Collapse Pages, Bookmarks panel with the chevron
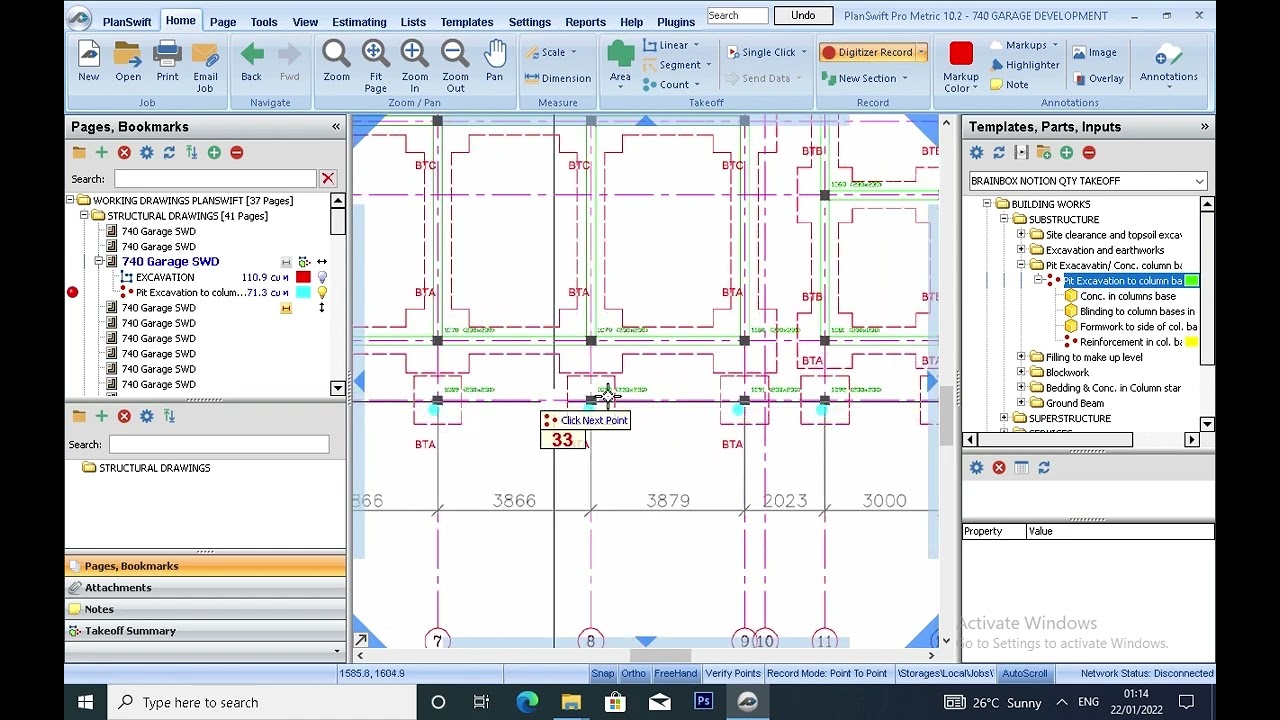Screen dimensions: 1280x720 (336, 127)
